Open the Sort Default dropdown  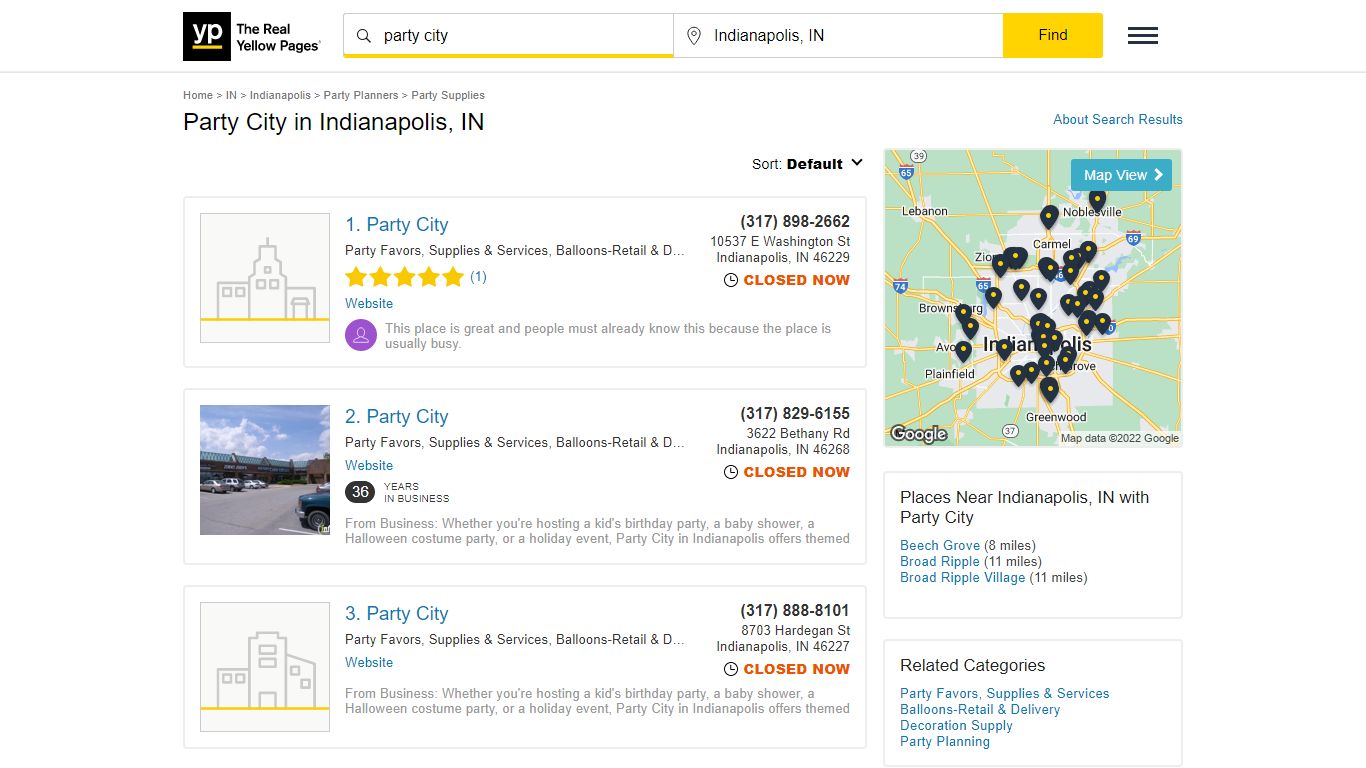click(808, 164)
